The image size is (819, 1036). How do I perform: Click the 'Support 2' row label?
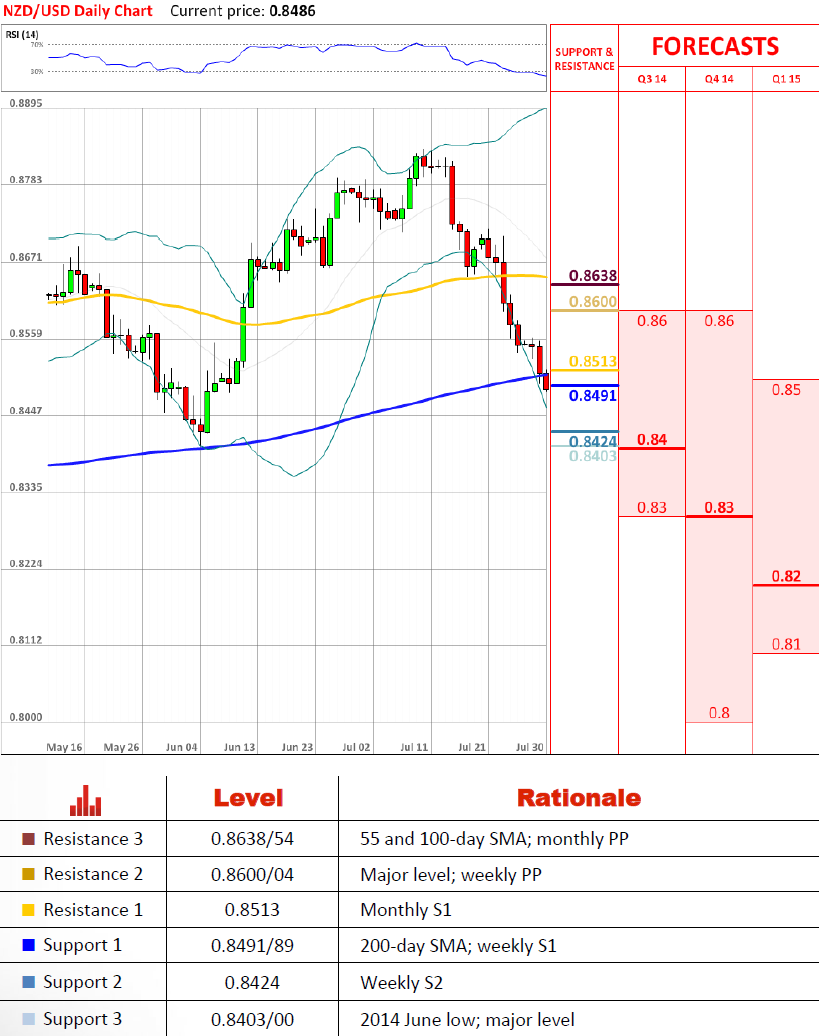coord(83,982)
